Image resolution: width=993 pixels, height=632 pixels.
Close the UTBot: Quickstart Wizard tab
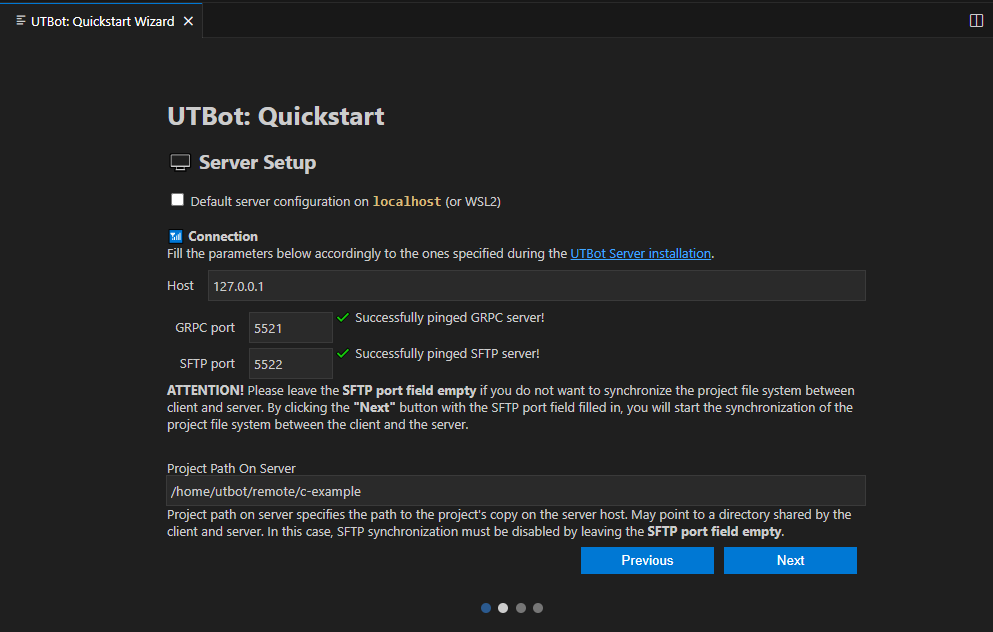188,21
